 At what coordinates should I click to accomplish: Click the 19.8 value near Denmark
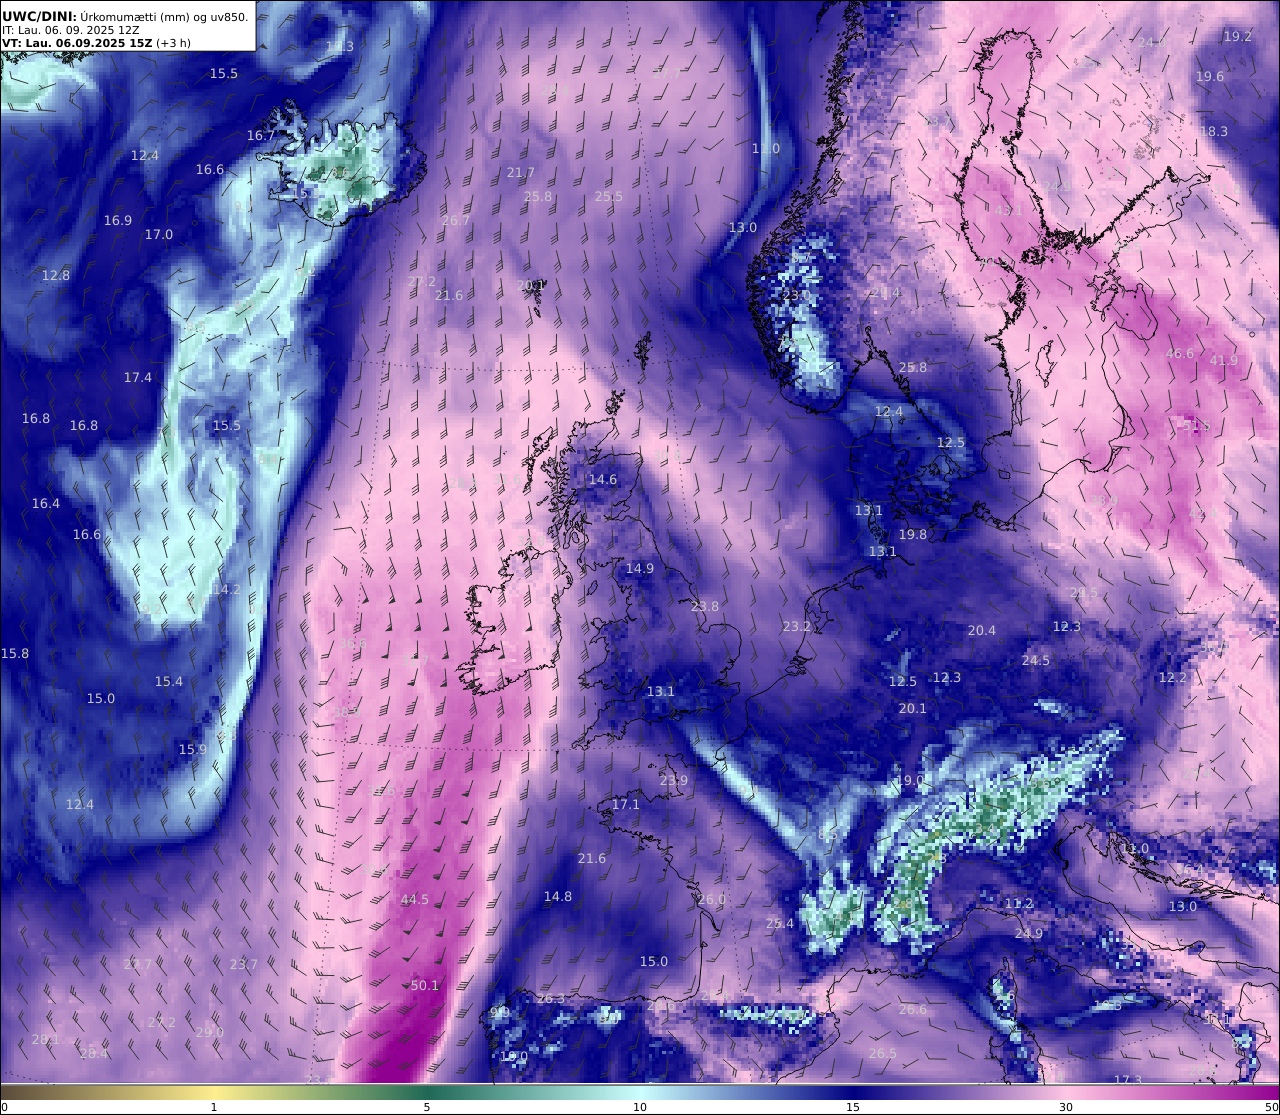[913, 534]
